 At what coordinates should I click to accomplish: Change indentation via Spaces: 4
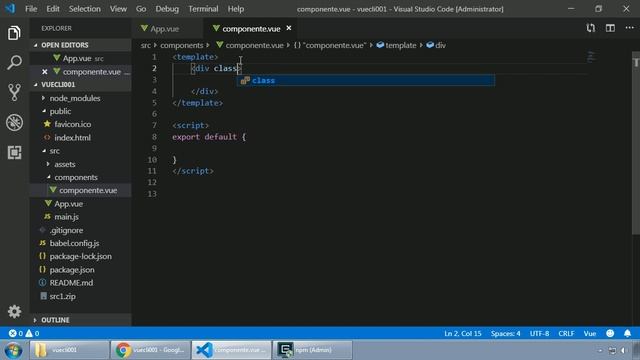pos(505,333)
